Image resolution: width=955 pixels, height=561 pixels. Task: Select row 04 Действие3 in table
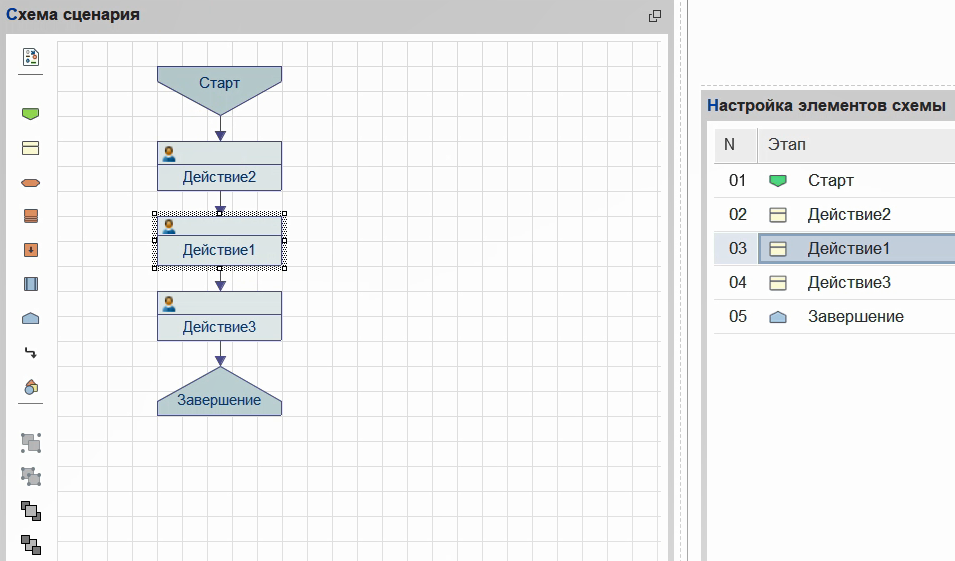click(834, 283)
